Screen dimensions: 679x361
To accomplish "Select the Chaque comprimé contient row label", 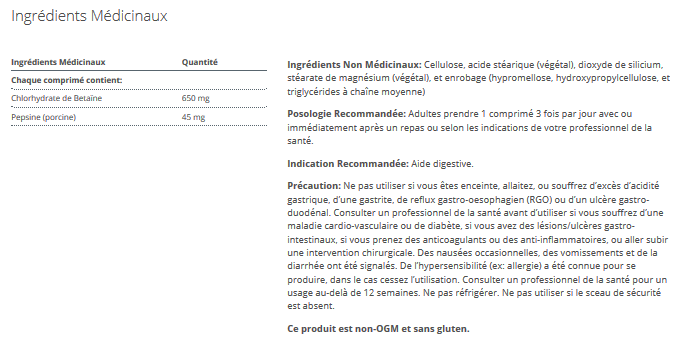I will 67,80.
